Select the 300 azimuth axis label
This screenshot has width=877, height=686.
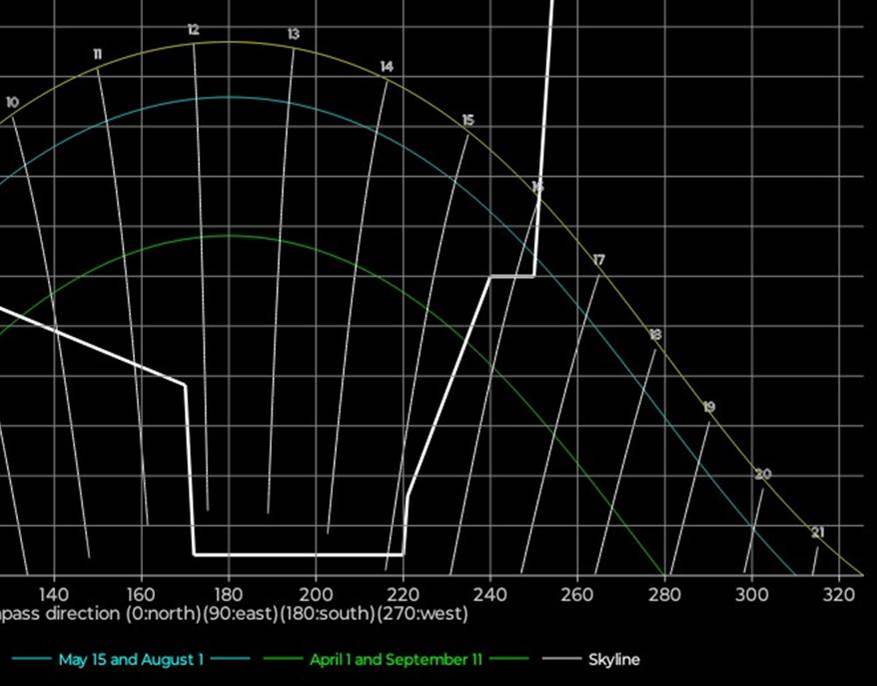[752, 594]
